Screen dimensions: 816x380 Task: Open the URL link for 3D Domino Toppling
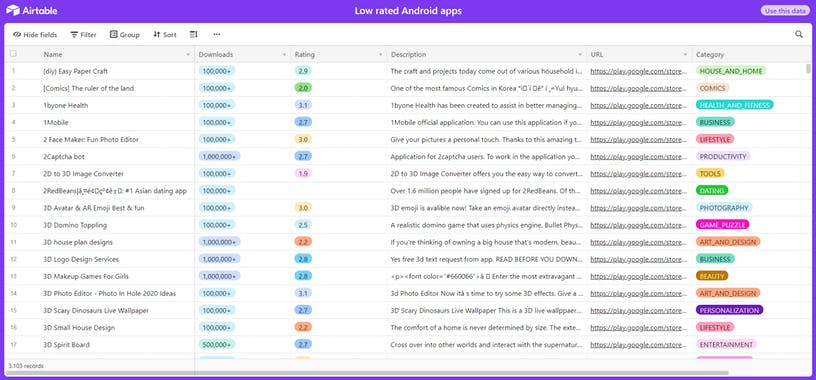[639, 225]
